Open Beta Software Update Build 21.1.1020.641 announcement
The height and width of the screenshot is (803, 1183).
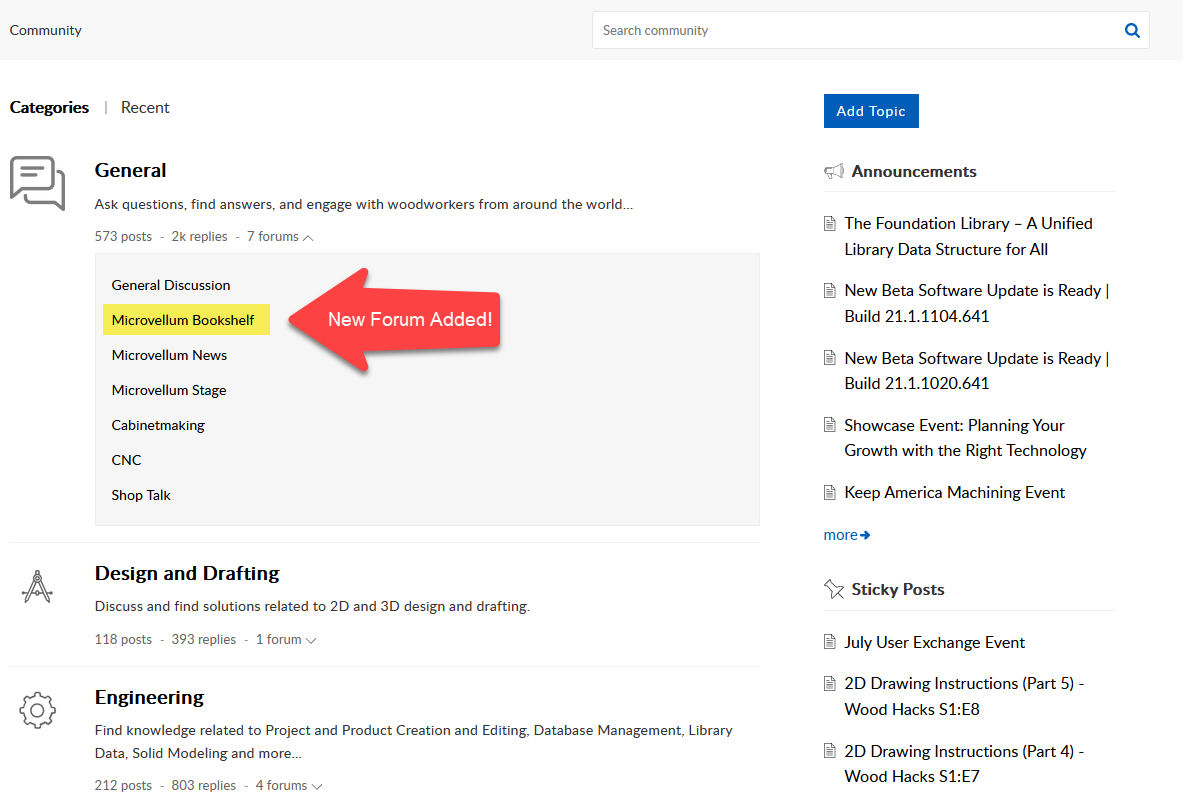pyautogui.click(x=977, y=371)
